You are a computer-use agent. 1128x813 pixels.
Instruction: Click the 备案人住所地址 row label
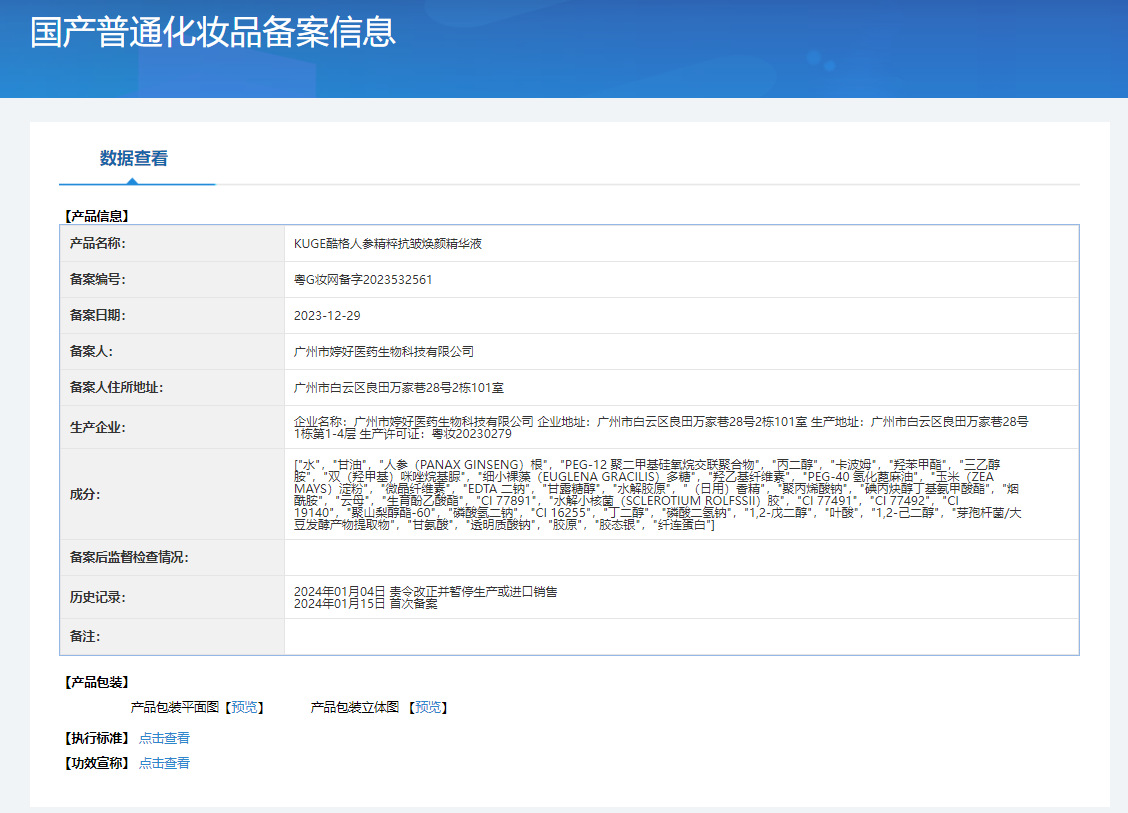[117, 388]
